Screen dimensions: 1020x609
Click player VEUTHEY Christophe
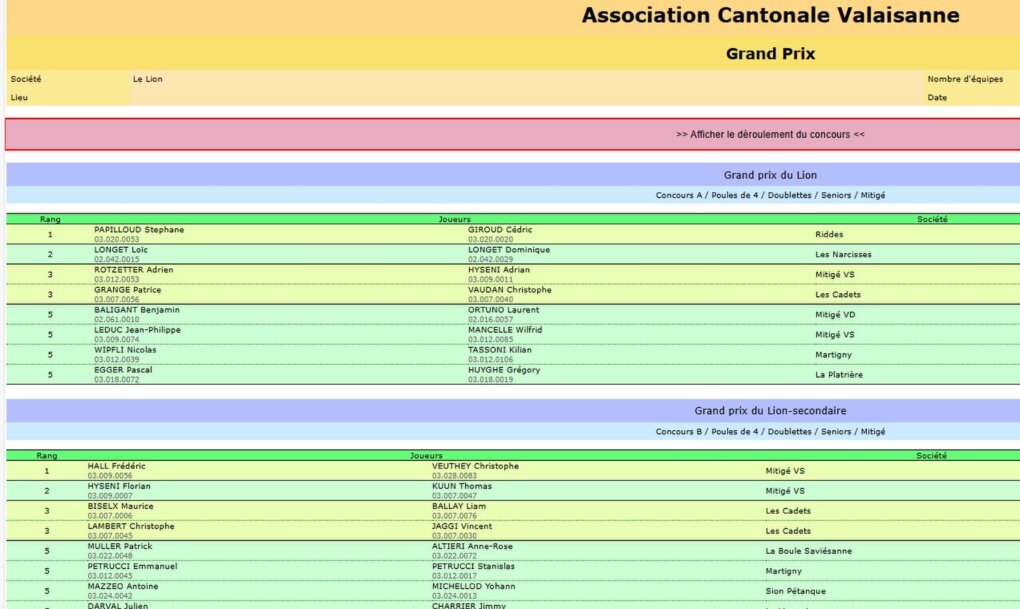pyautogui.click(x=476, y=466)
